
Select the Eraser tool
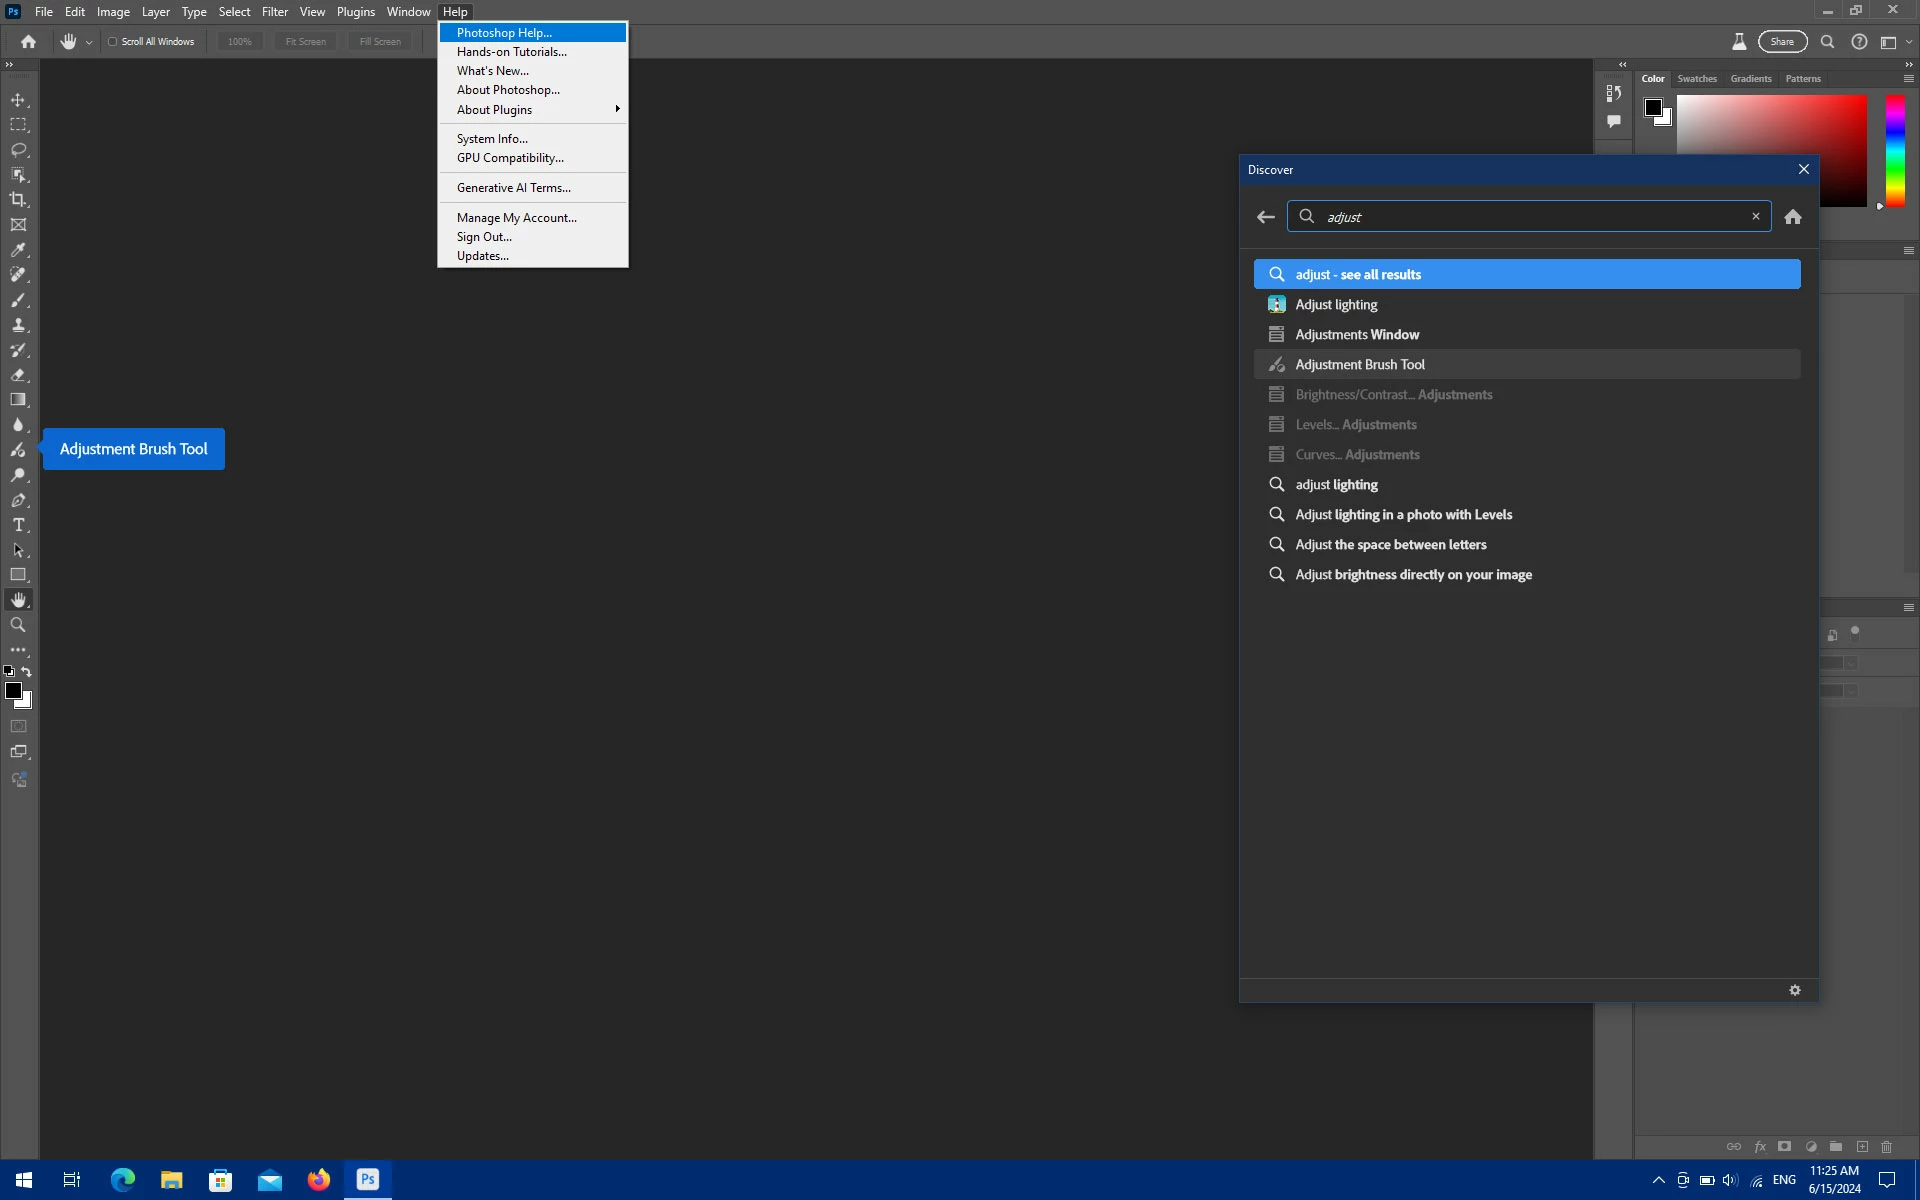[18, 375]
